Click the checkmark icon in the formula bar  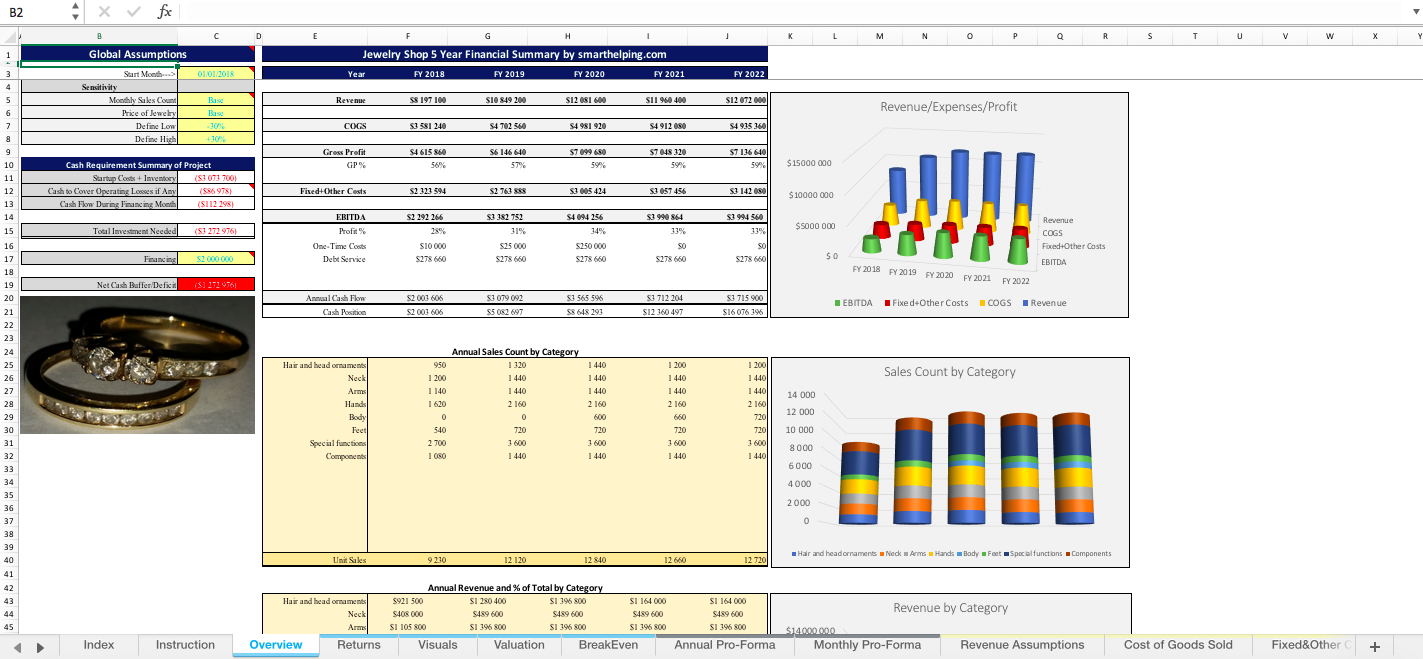coord(132,12)
